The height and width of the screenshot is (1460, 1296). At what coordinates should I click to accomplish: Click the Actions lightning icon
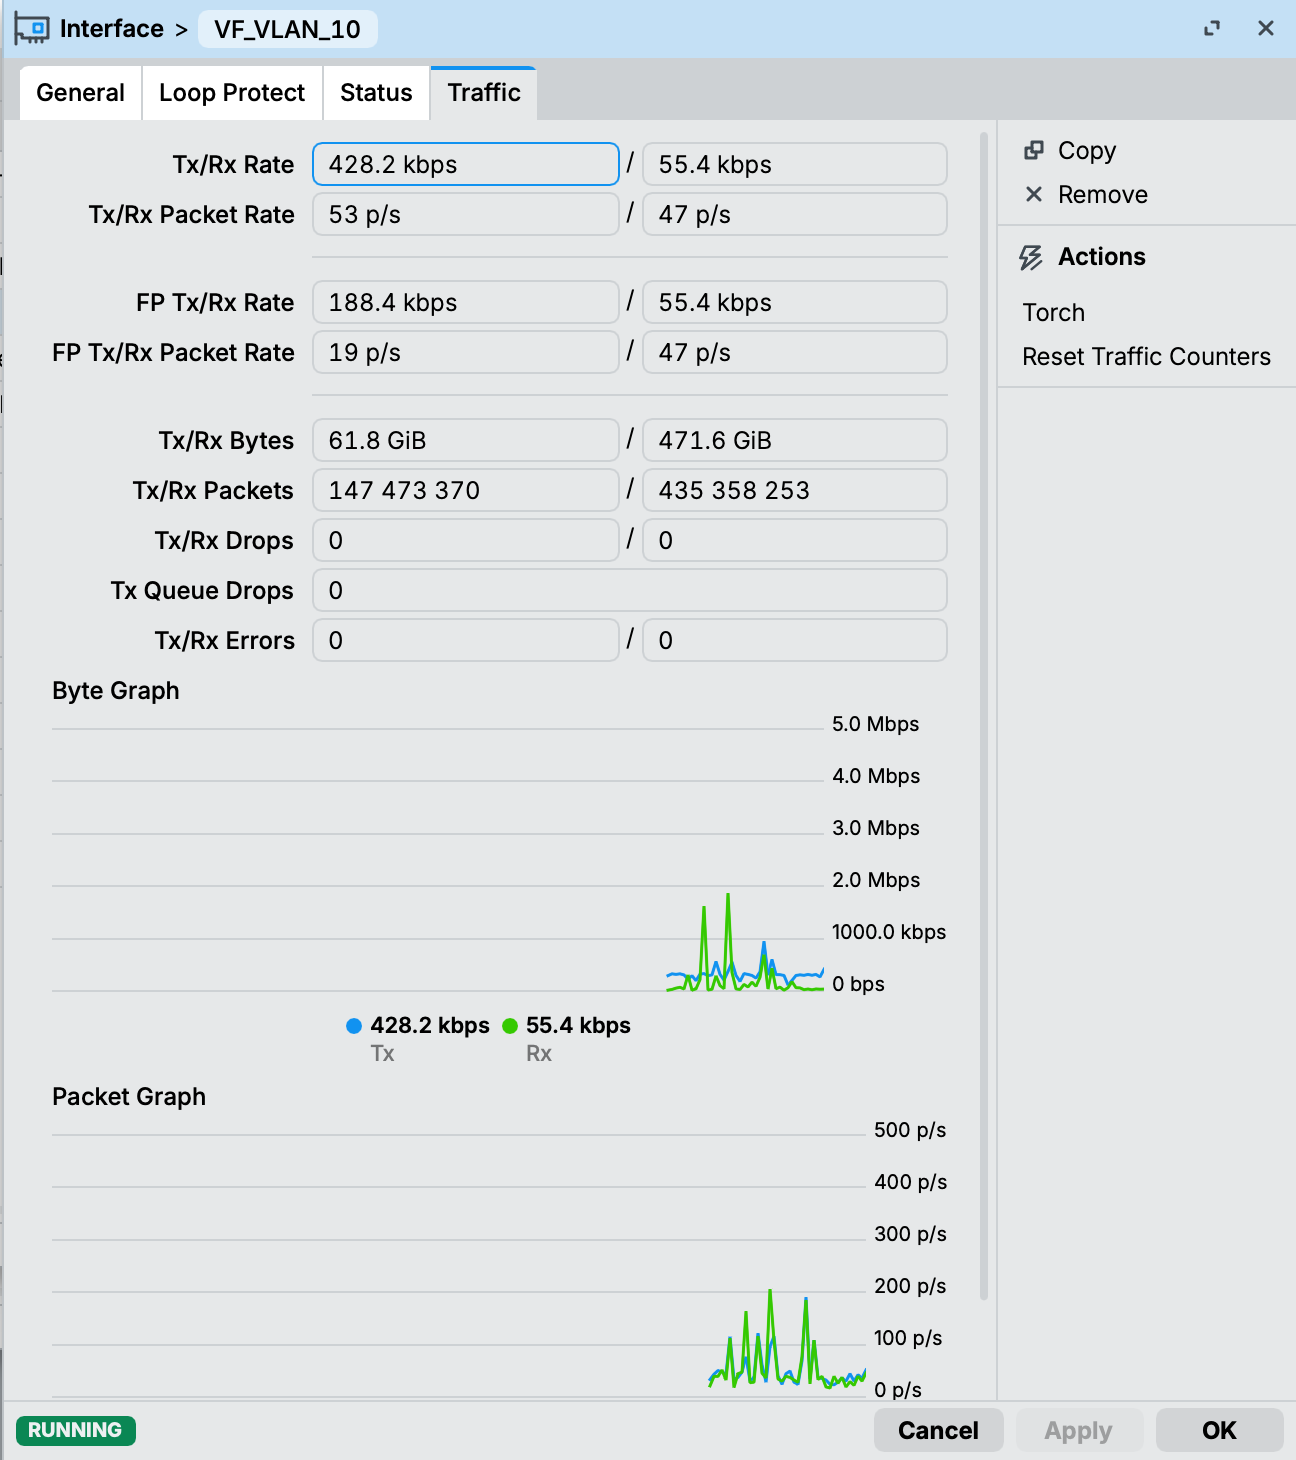point(1031,257)
